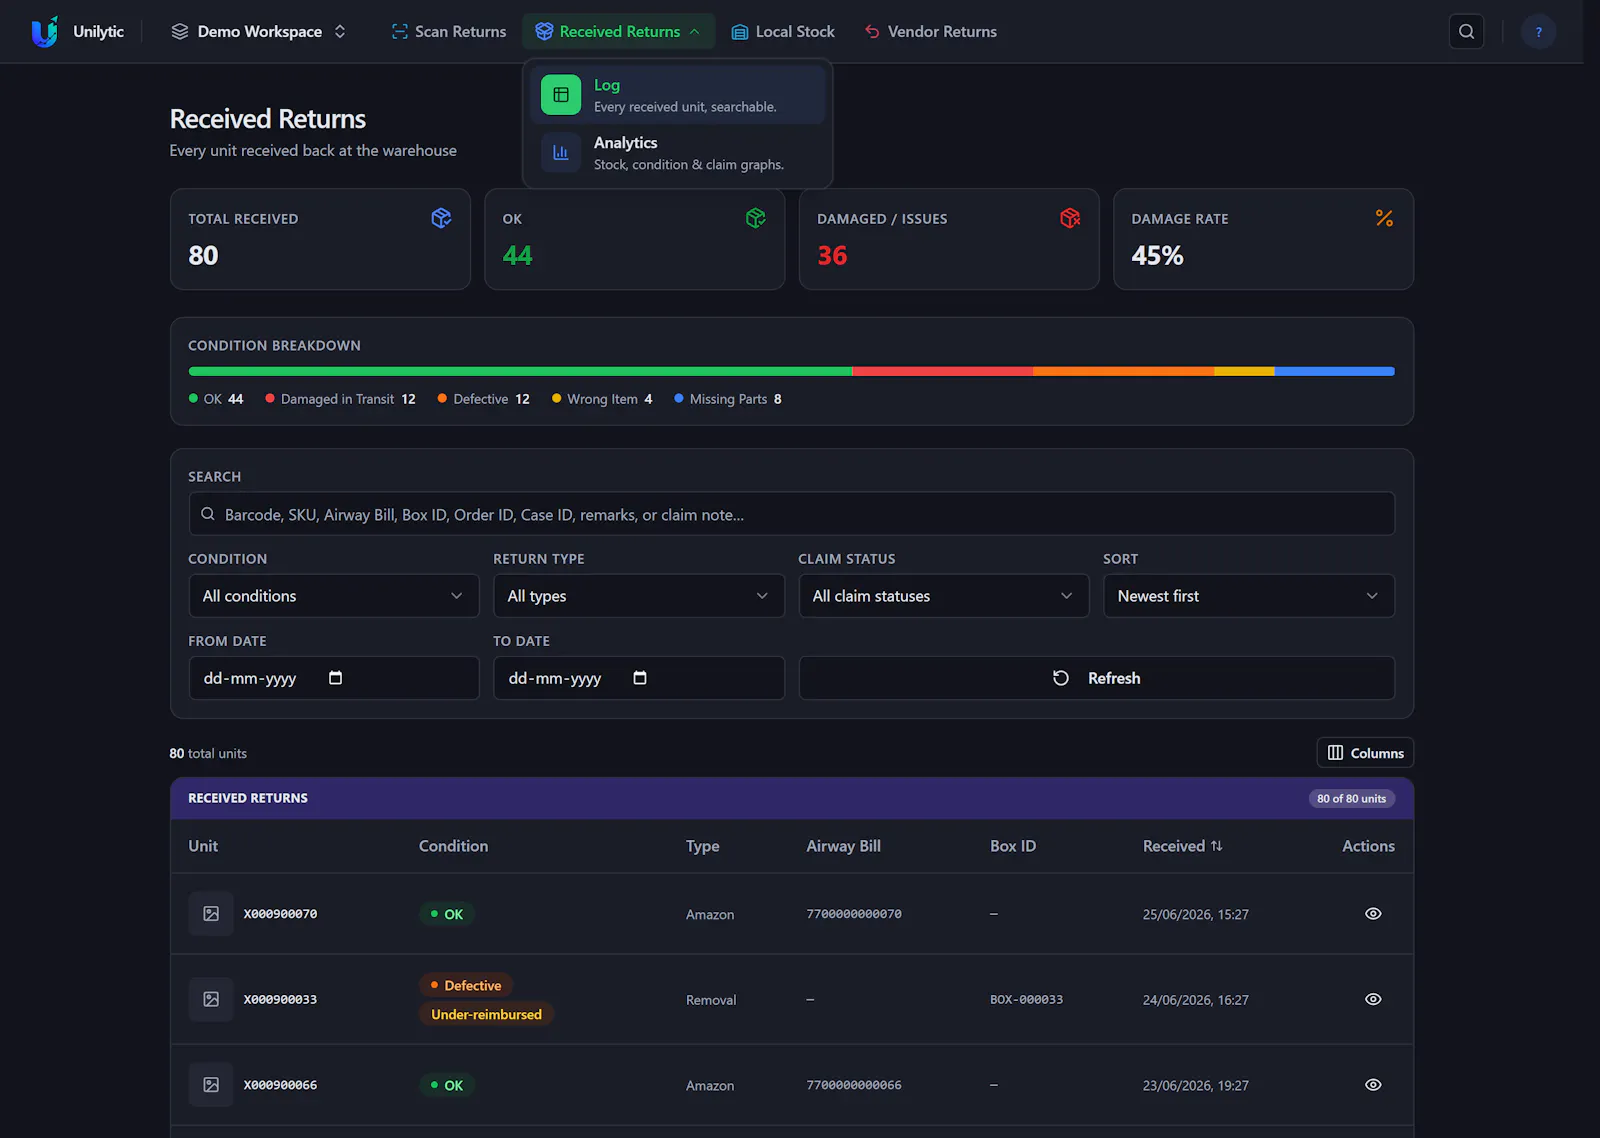Sort by the Received column arrows
The height and width of the screenshot is (1138, 1600).
(1216, 846)
